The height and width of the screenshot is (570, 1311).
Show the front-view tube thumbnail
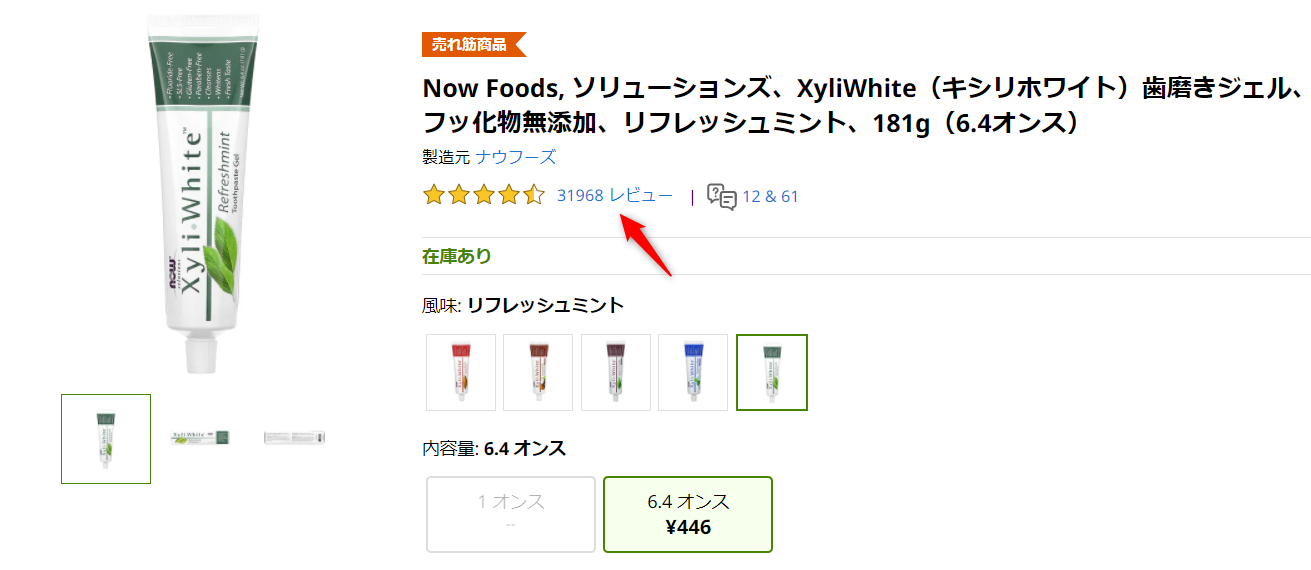click(x=106, y=439)
